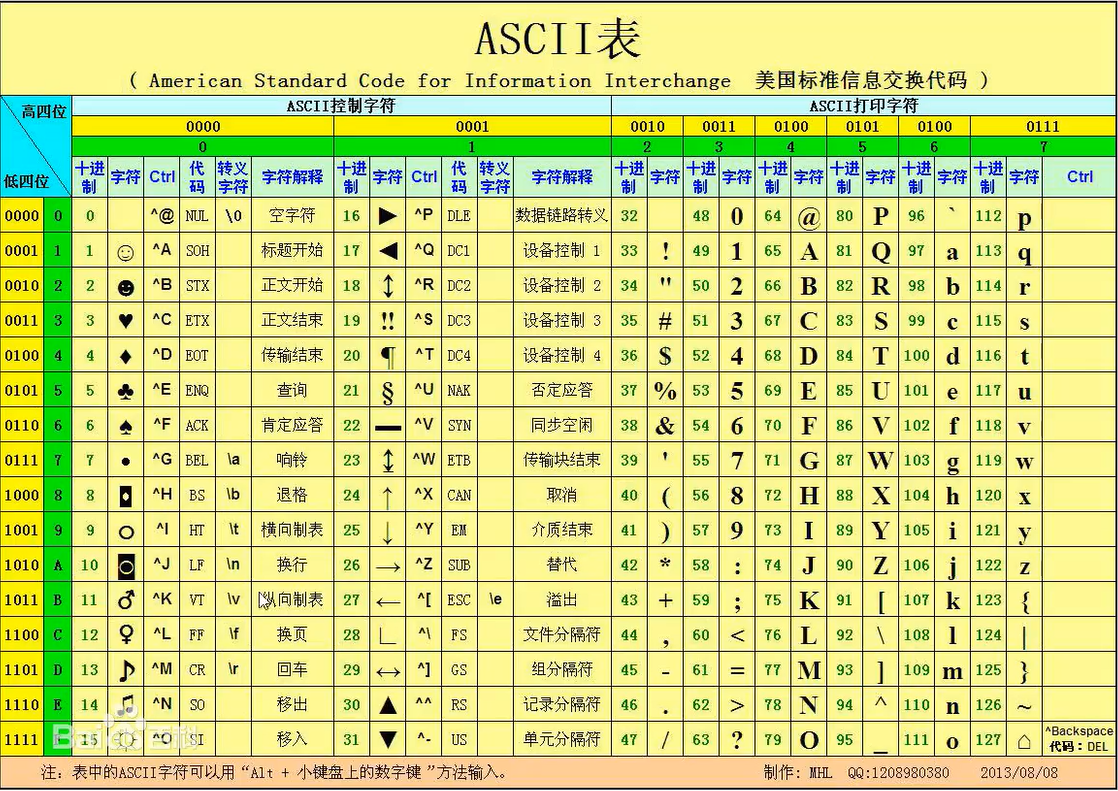Select the "NAK" code cell

pyautogui.click(x=459, y=390)
